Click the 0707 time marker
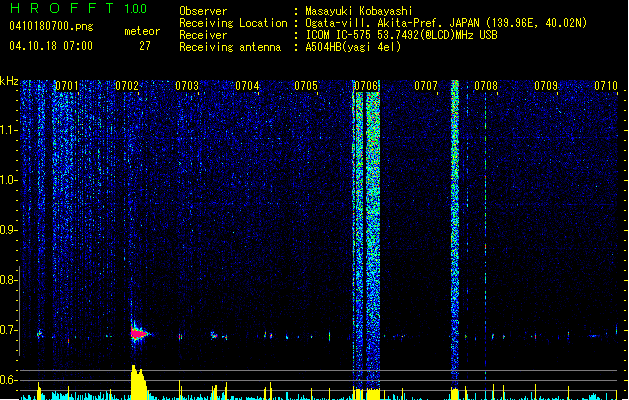The height and width of the screenshot is (400, 629). coord(426,86)
